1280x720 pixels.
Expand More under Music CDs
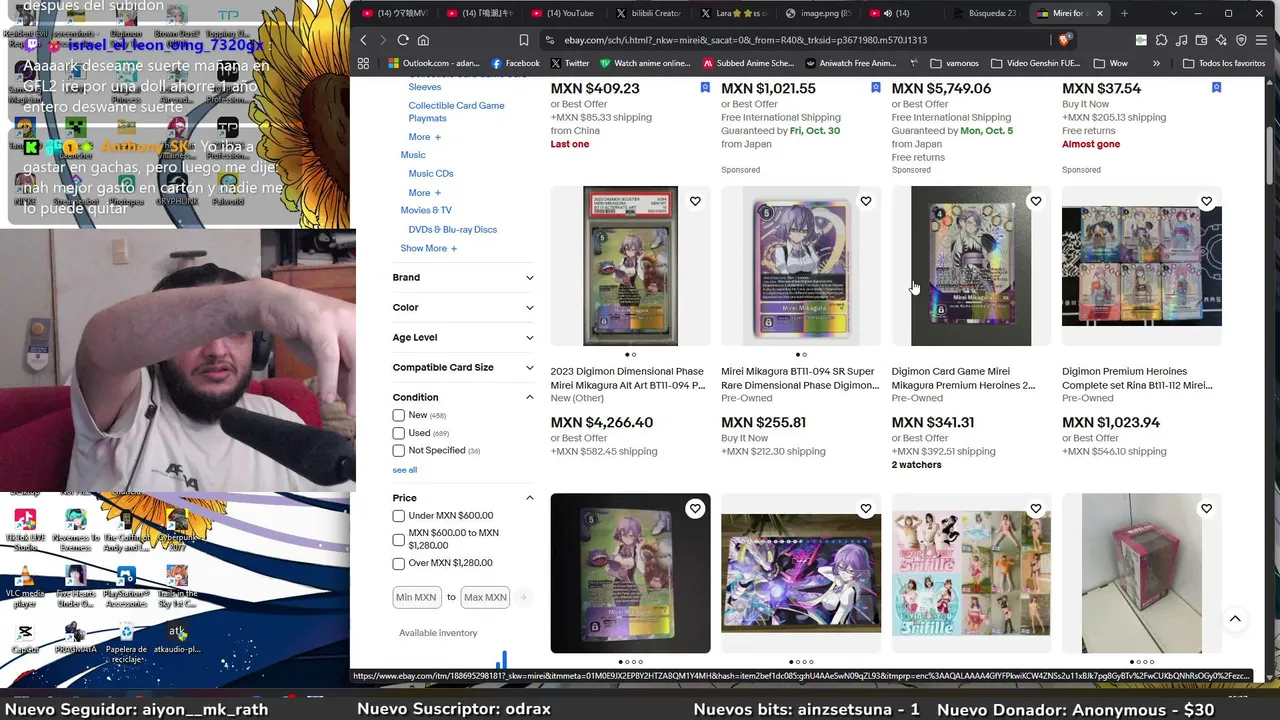(424, 193)
